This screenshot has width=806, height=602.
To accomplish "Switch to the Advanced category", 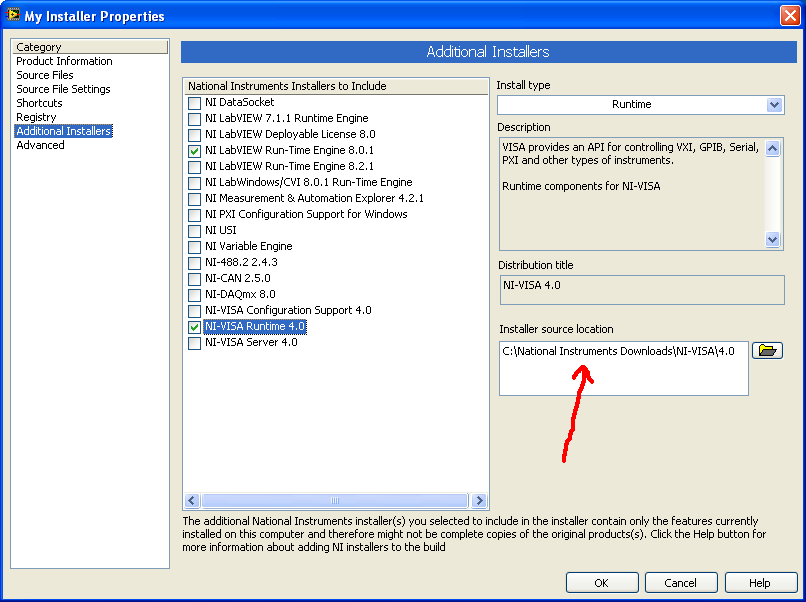I will tap(40, 145).
